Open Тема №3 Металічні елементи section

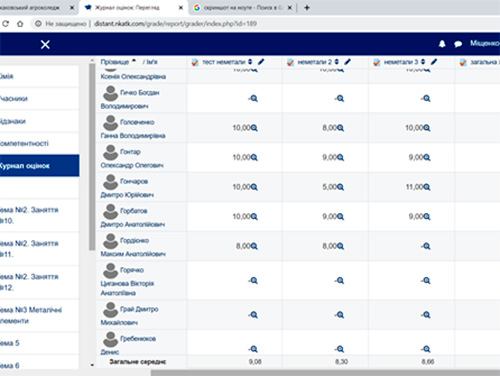(x=39, y=315)
